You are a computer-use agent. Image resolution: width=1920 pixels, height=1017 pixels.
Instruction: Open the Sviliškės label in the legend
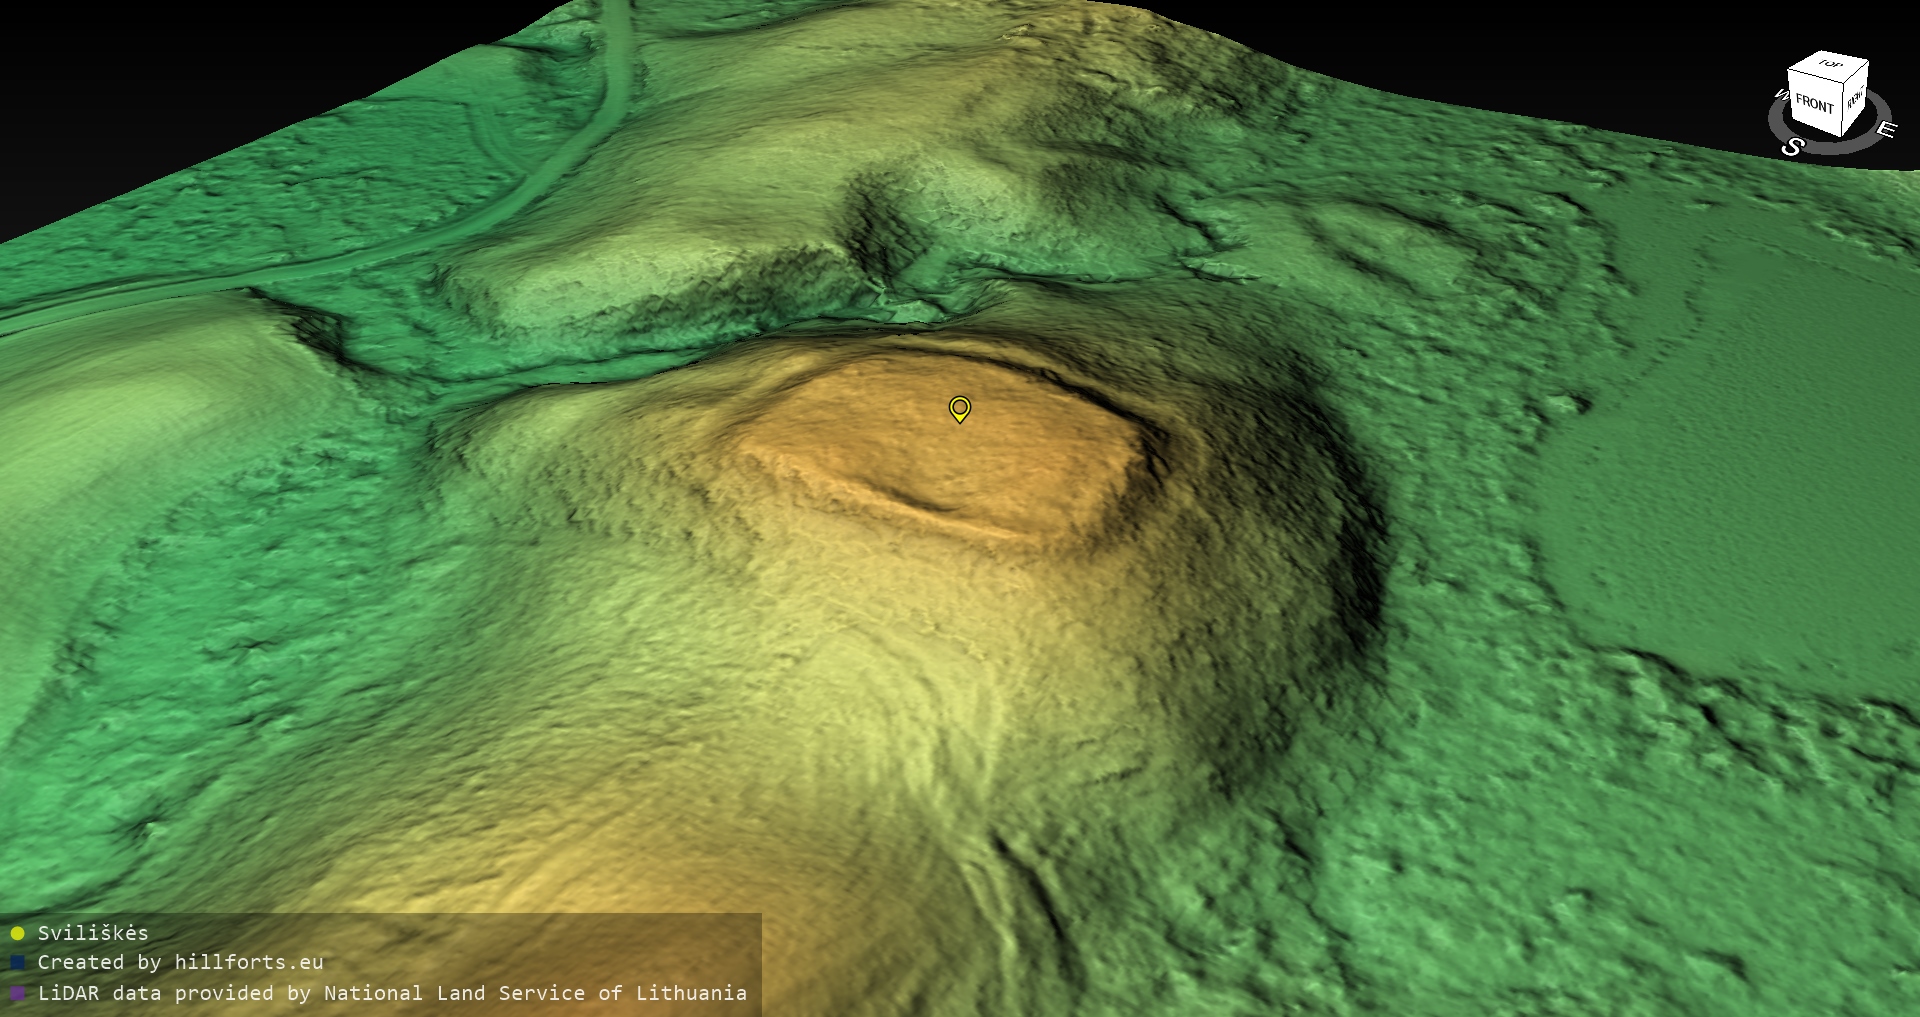coord(93,933)
